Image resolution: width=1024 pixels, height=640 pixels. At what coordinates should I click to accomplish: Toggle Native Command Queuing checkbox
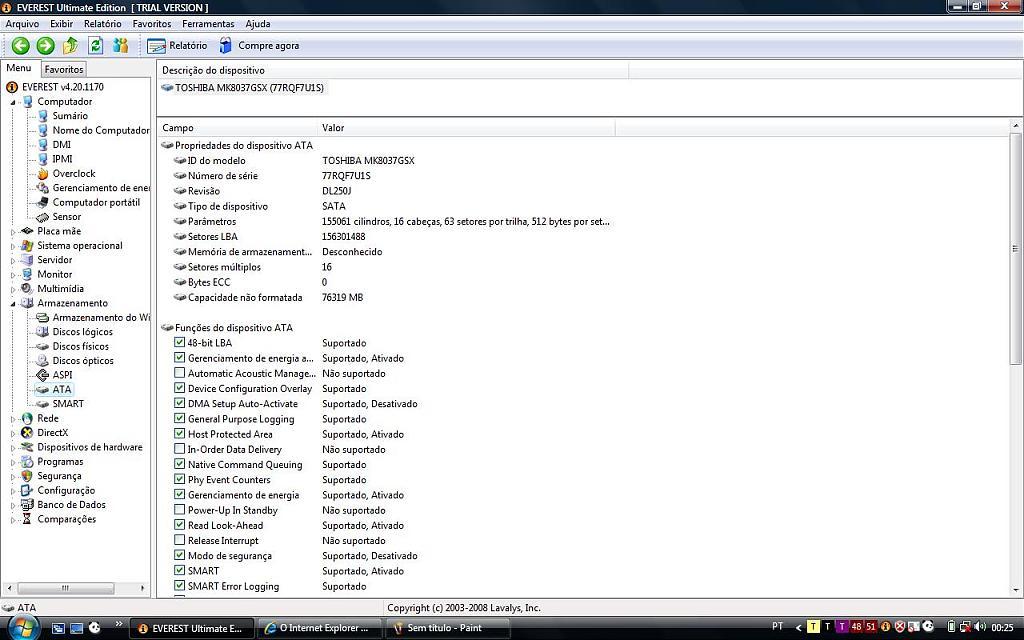point(180,464)
